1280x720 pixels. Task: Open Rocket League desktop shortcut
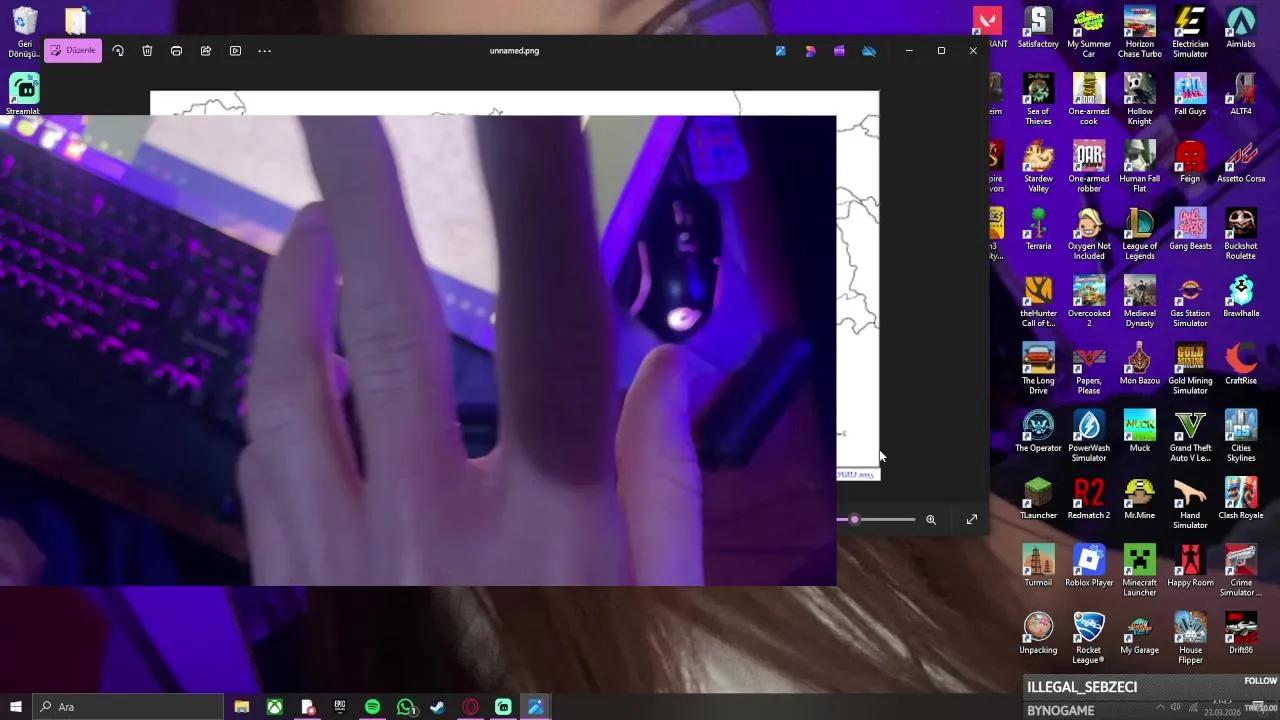1089,637
